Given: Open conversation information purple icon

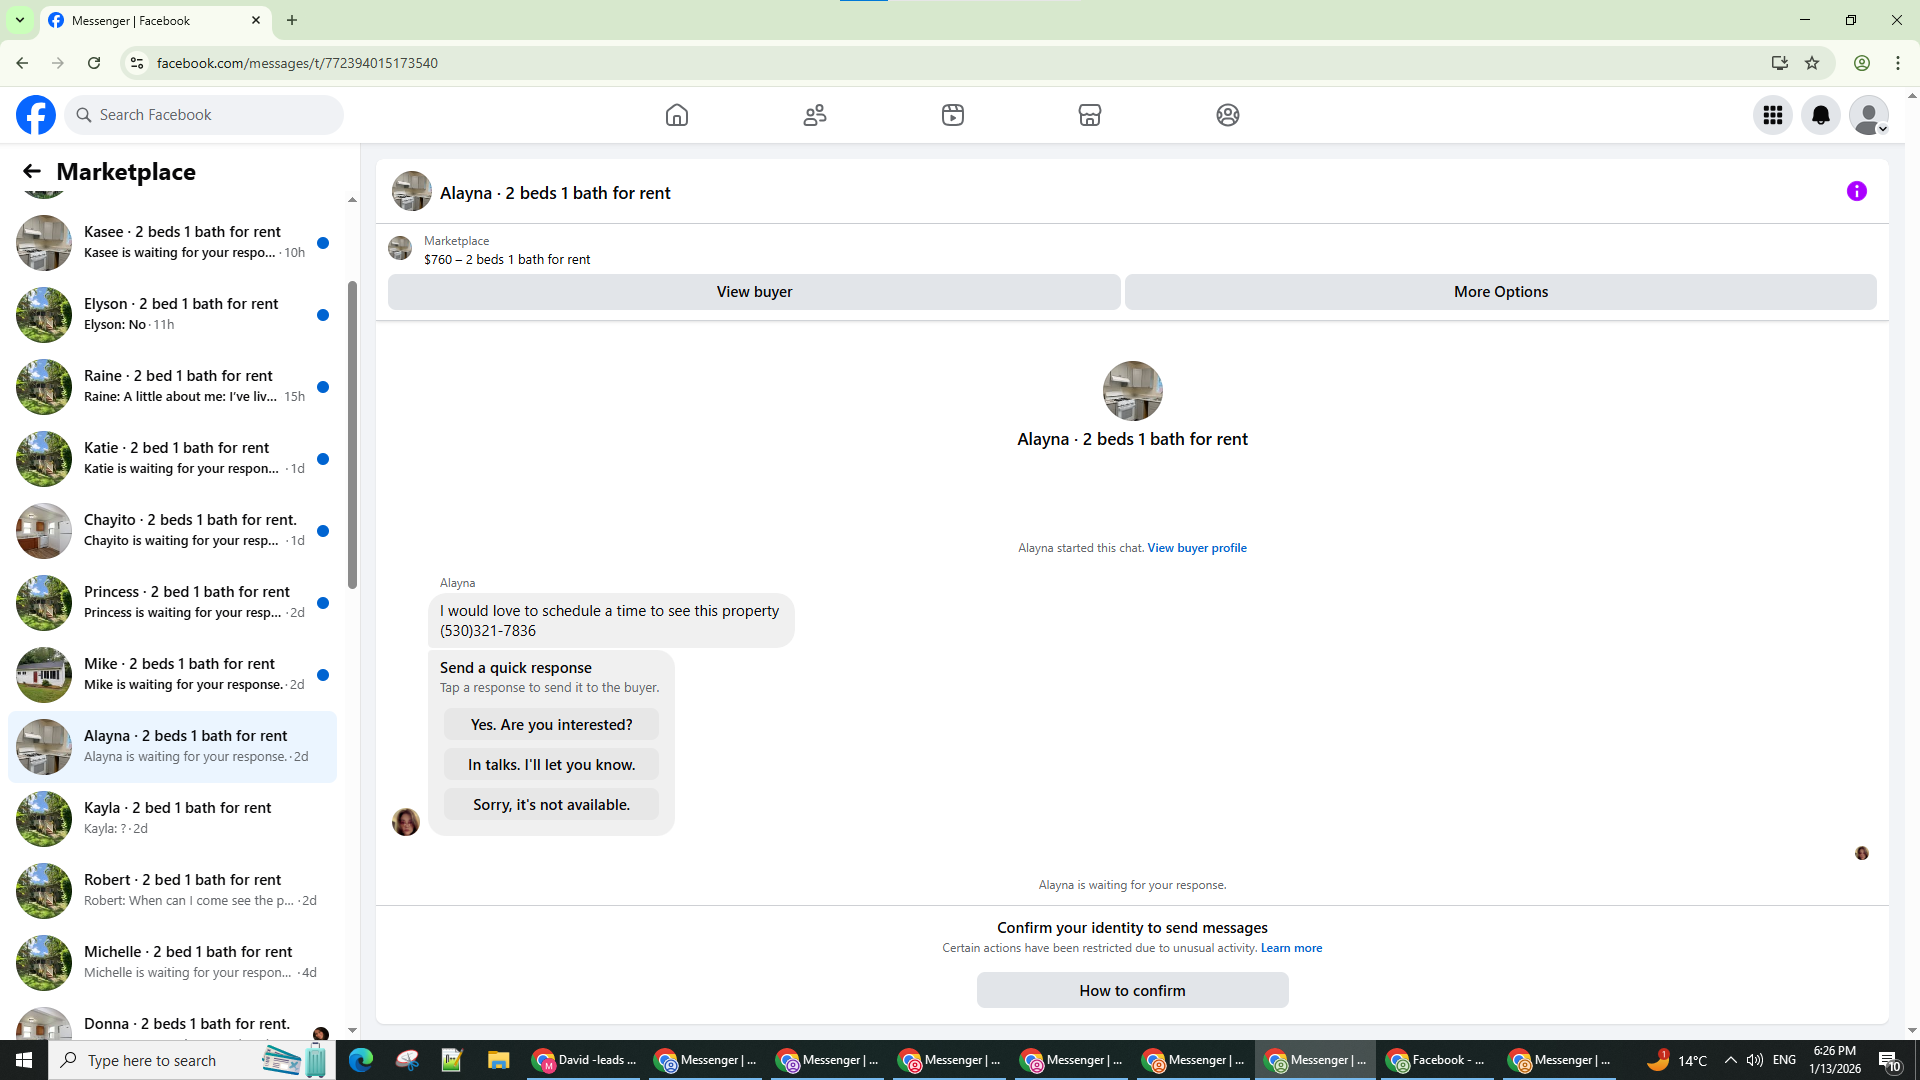Looking at the screenshot, I should tap(1857, 191).
